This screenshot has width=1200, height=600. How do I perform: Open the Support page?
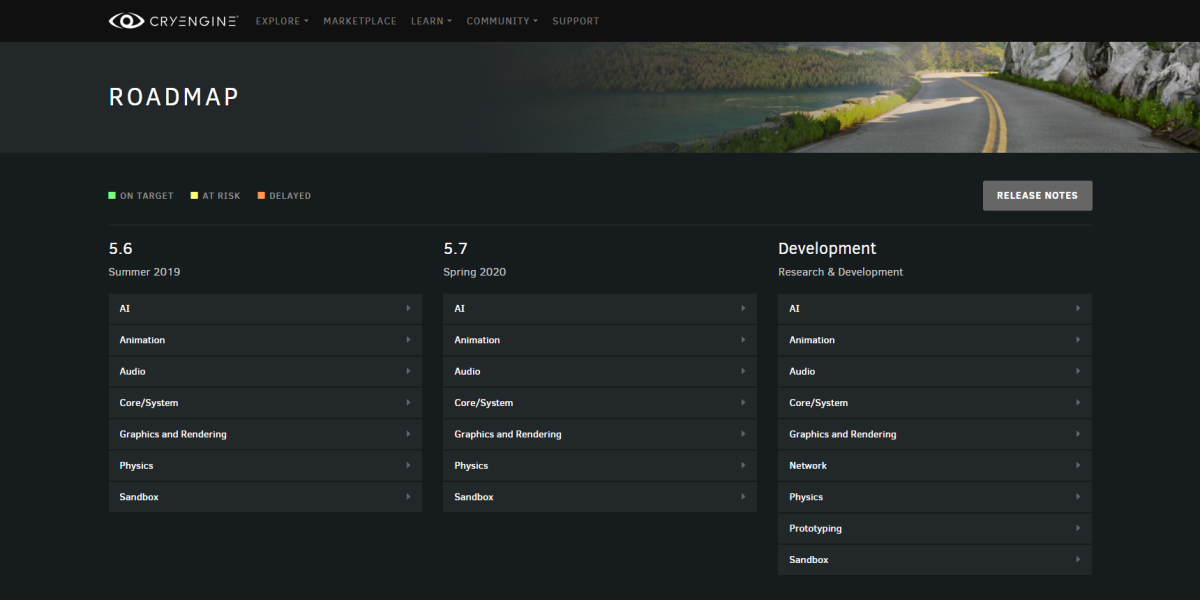pos(575,21)
